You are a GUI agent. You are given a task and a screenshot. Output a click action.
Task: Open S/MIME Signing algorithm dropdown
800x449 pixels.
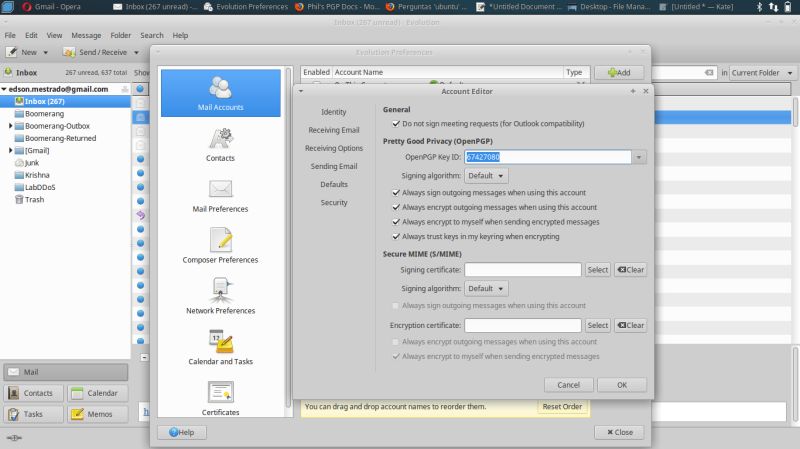[486, 289]
